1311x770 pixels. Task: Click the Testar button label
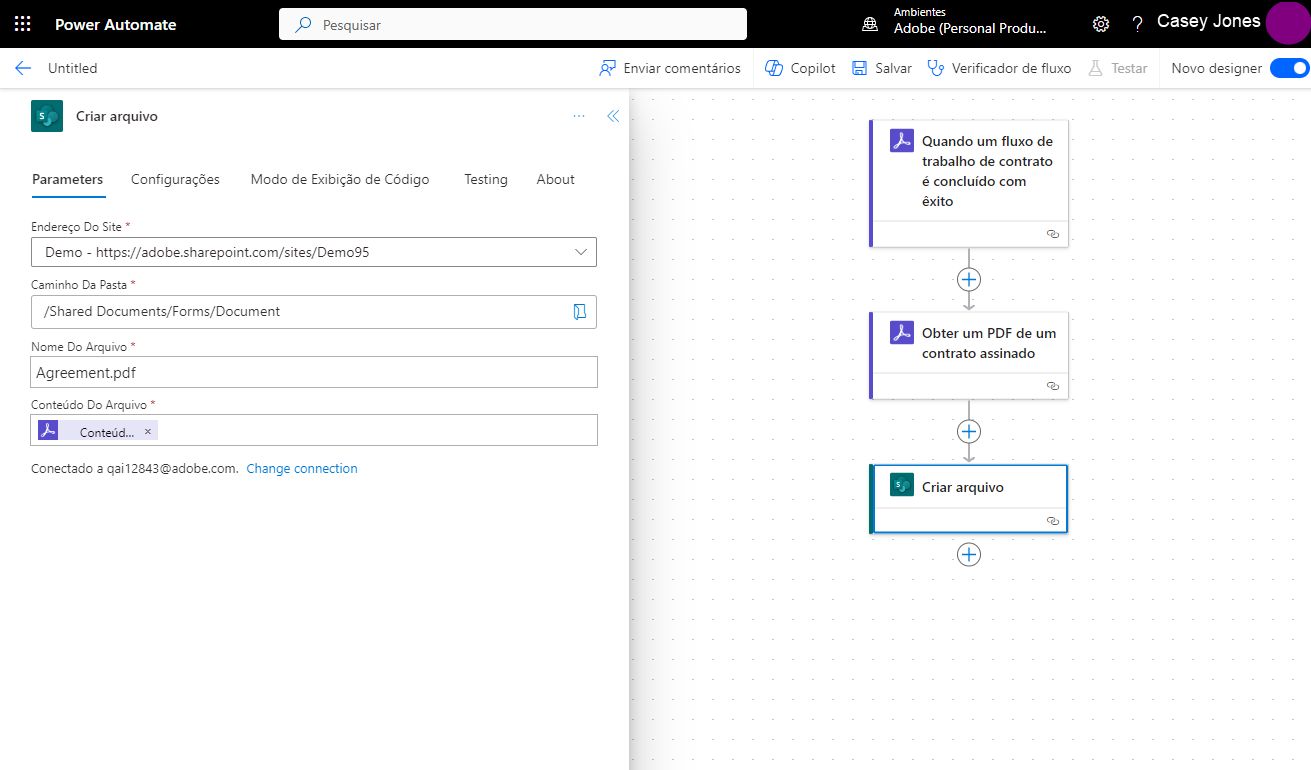coord(1129,68)
